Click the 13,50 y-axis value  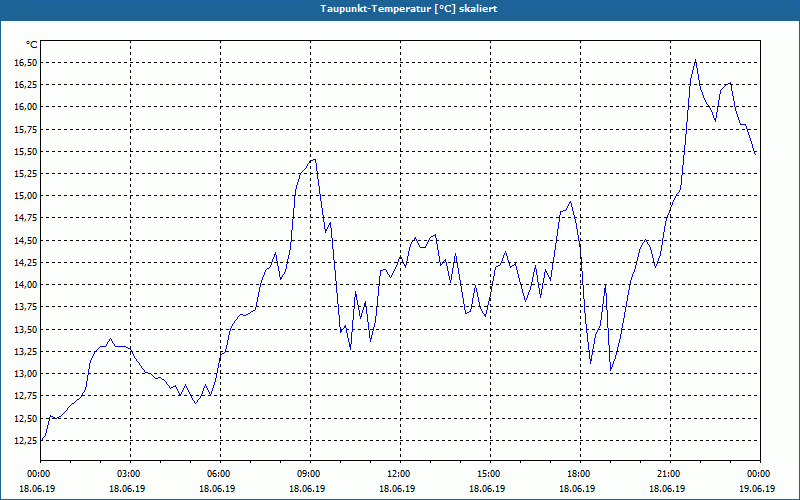(x=25, y=330)
